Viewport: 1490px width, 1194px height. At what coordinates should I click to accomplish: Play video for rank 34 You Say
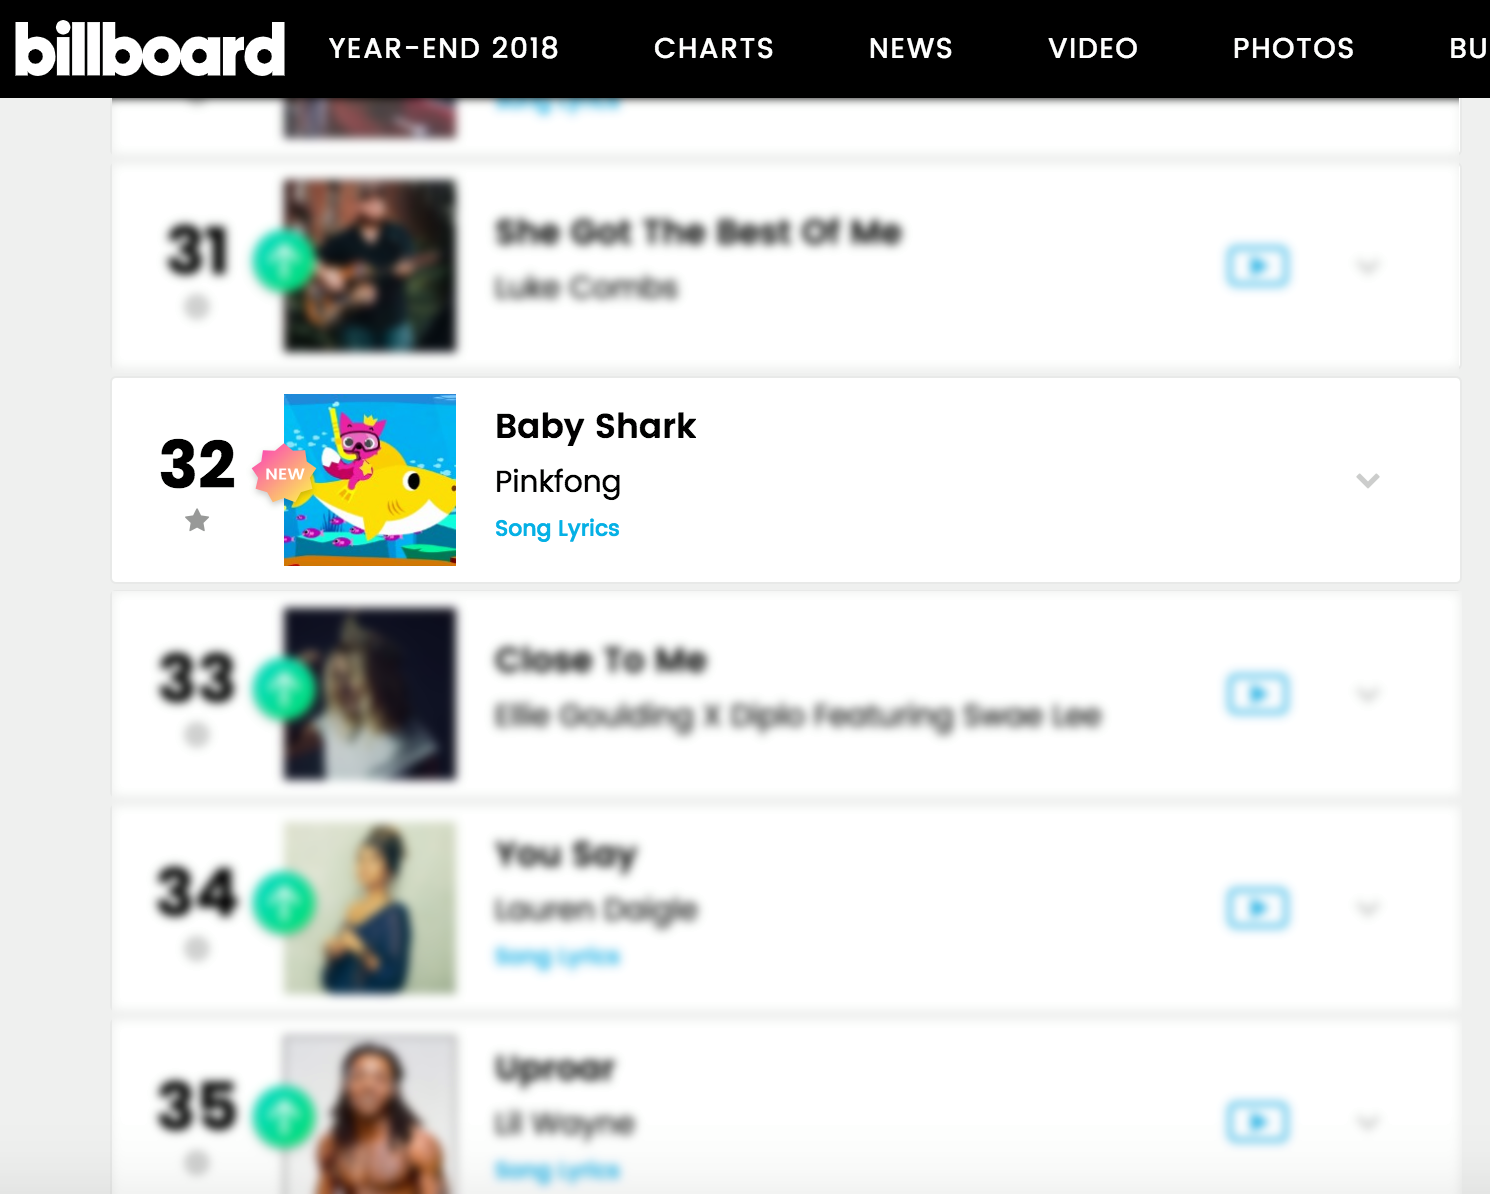[x=1258, y=908]
